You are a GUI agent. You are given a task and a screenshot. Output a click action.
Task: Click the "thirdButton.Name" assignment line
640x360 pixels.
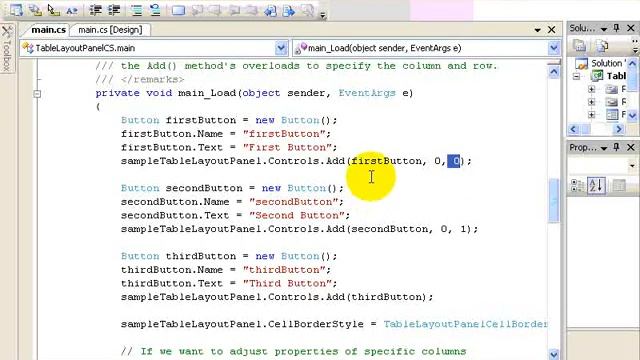click(x=226, y=270)
